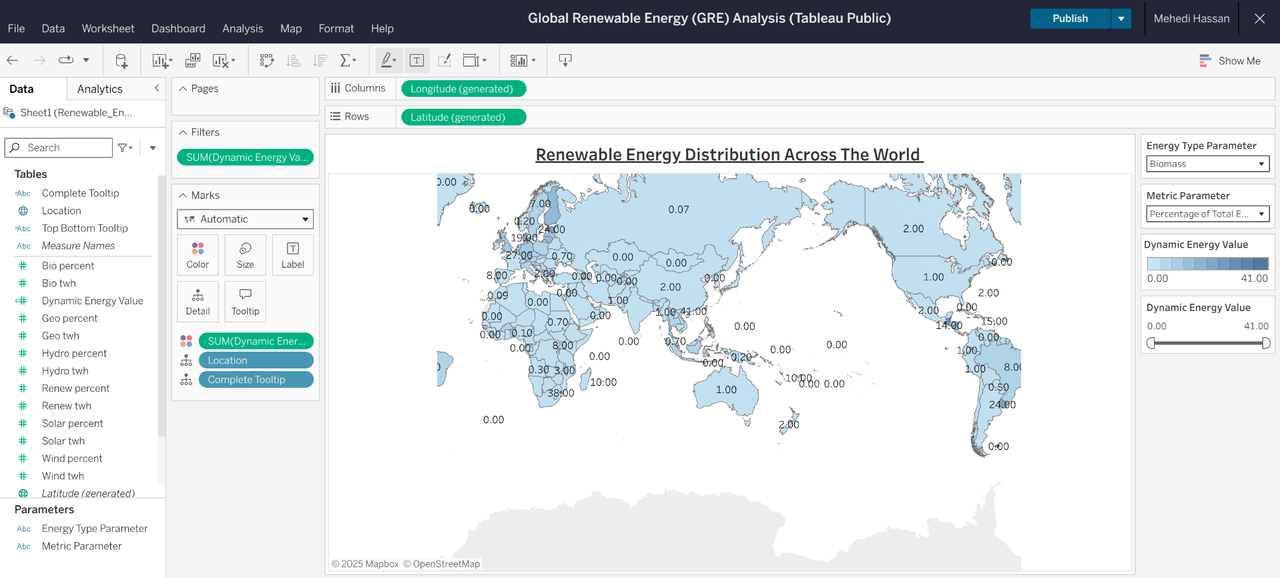Toggle the Show Mark Labels icon
1280x578 pixels.
click(x=417, y=61)
